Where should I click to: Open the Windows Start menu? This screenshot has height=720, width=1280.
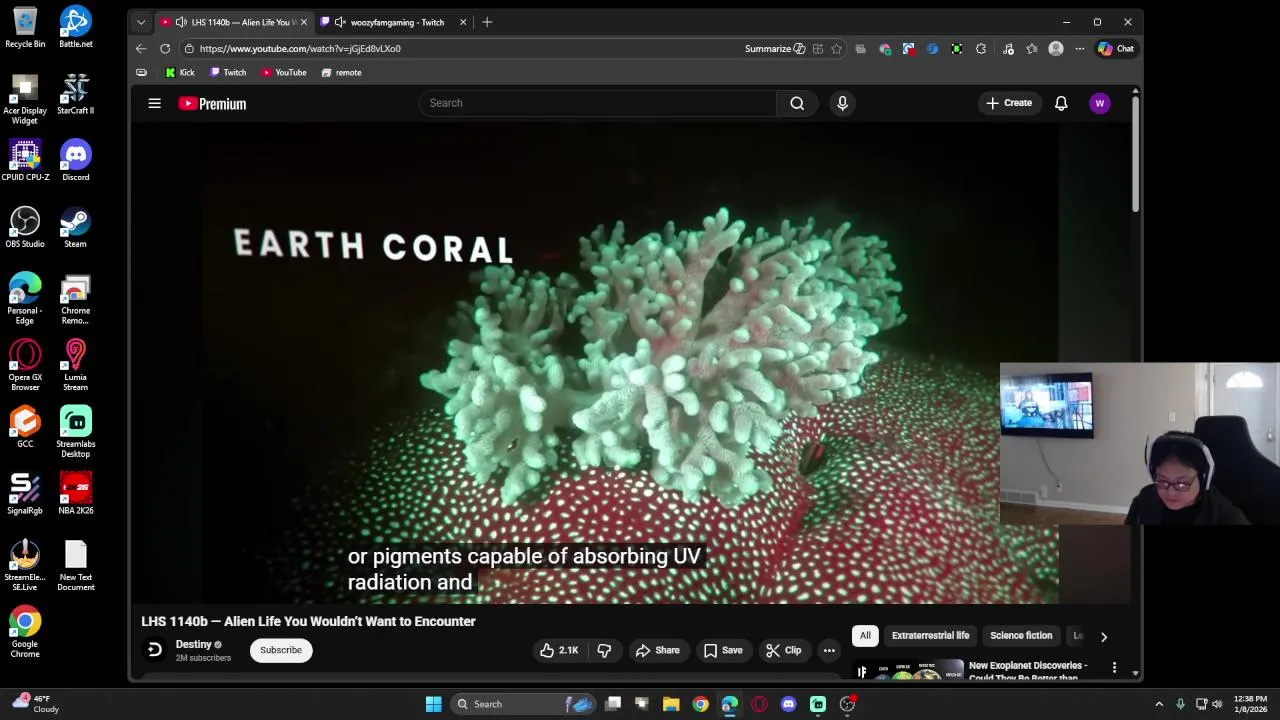(433, 704)
